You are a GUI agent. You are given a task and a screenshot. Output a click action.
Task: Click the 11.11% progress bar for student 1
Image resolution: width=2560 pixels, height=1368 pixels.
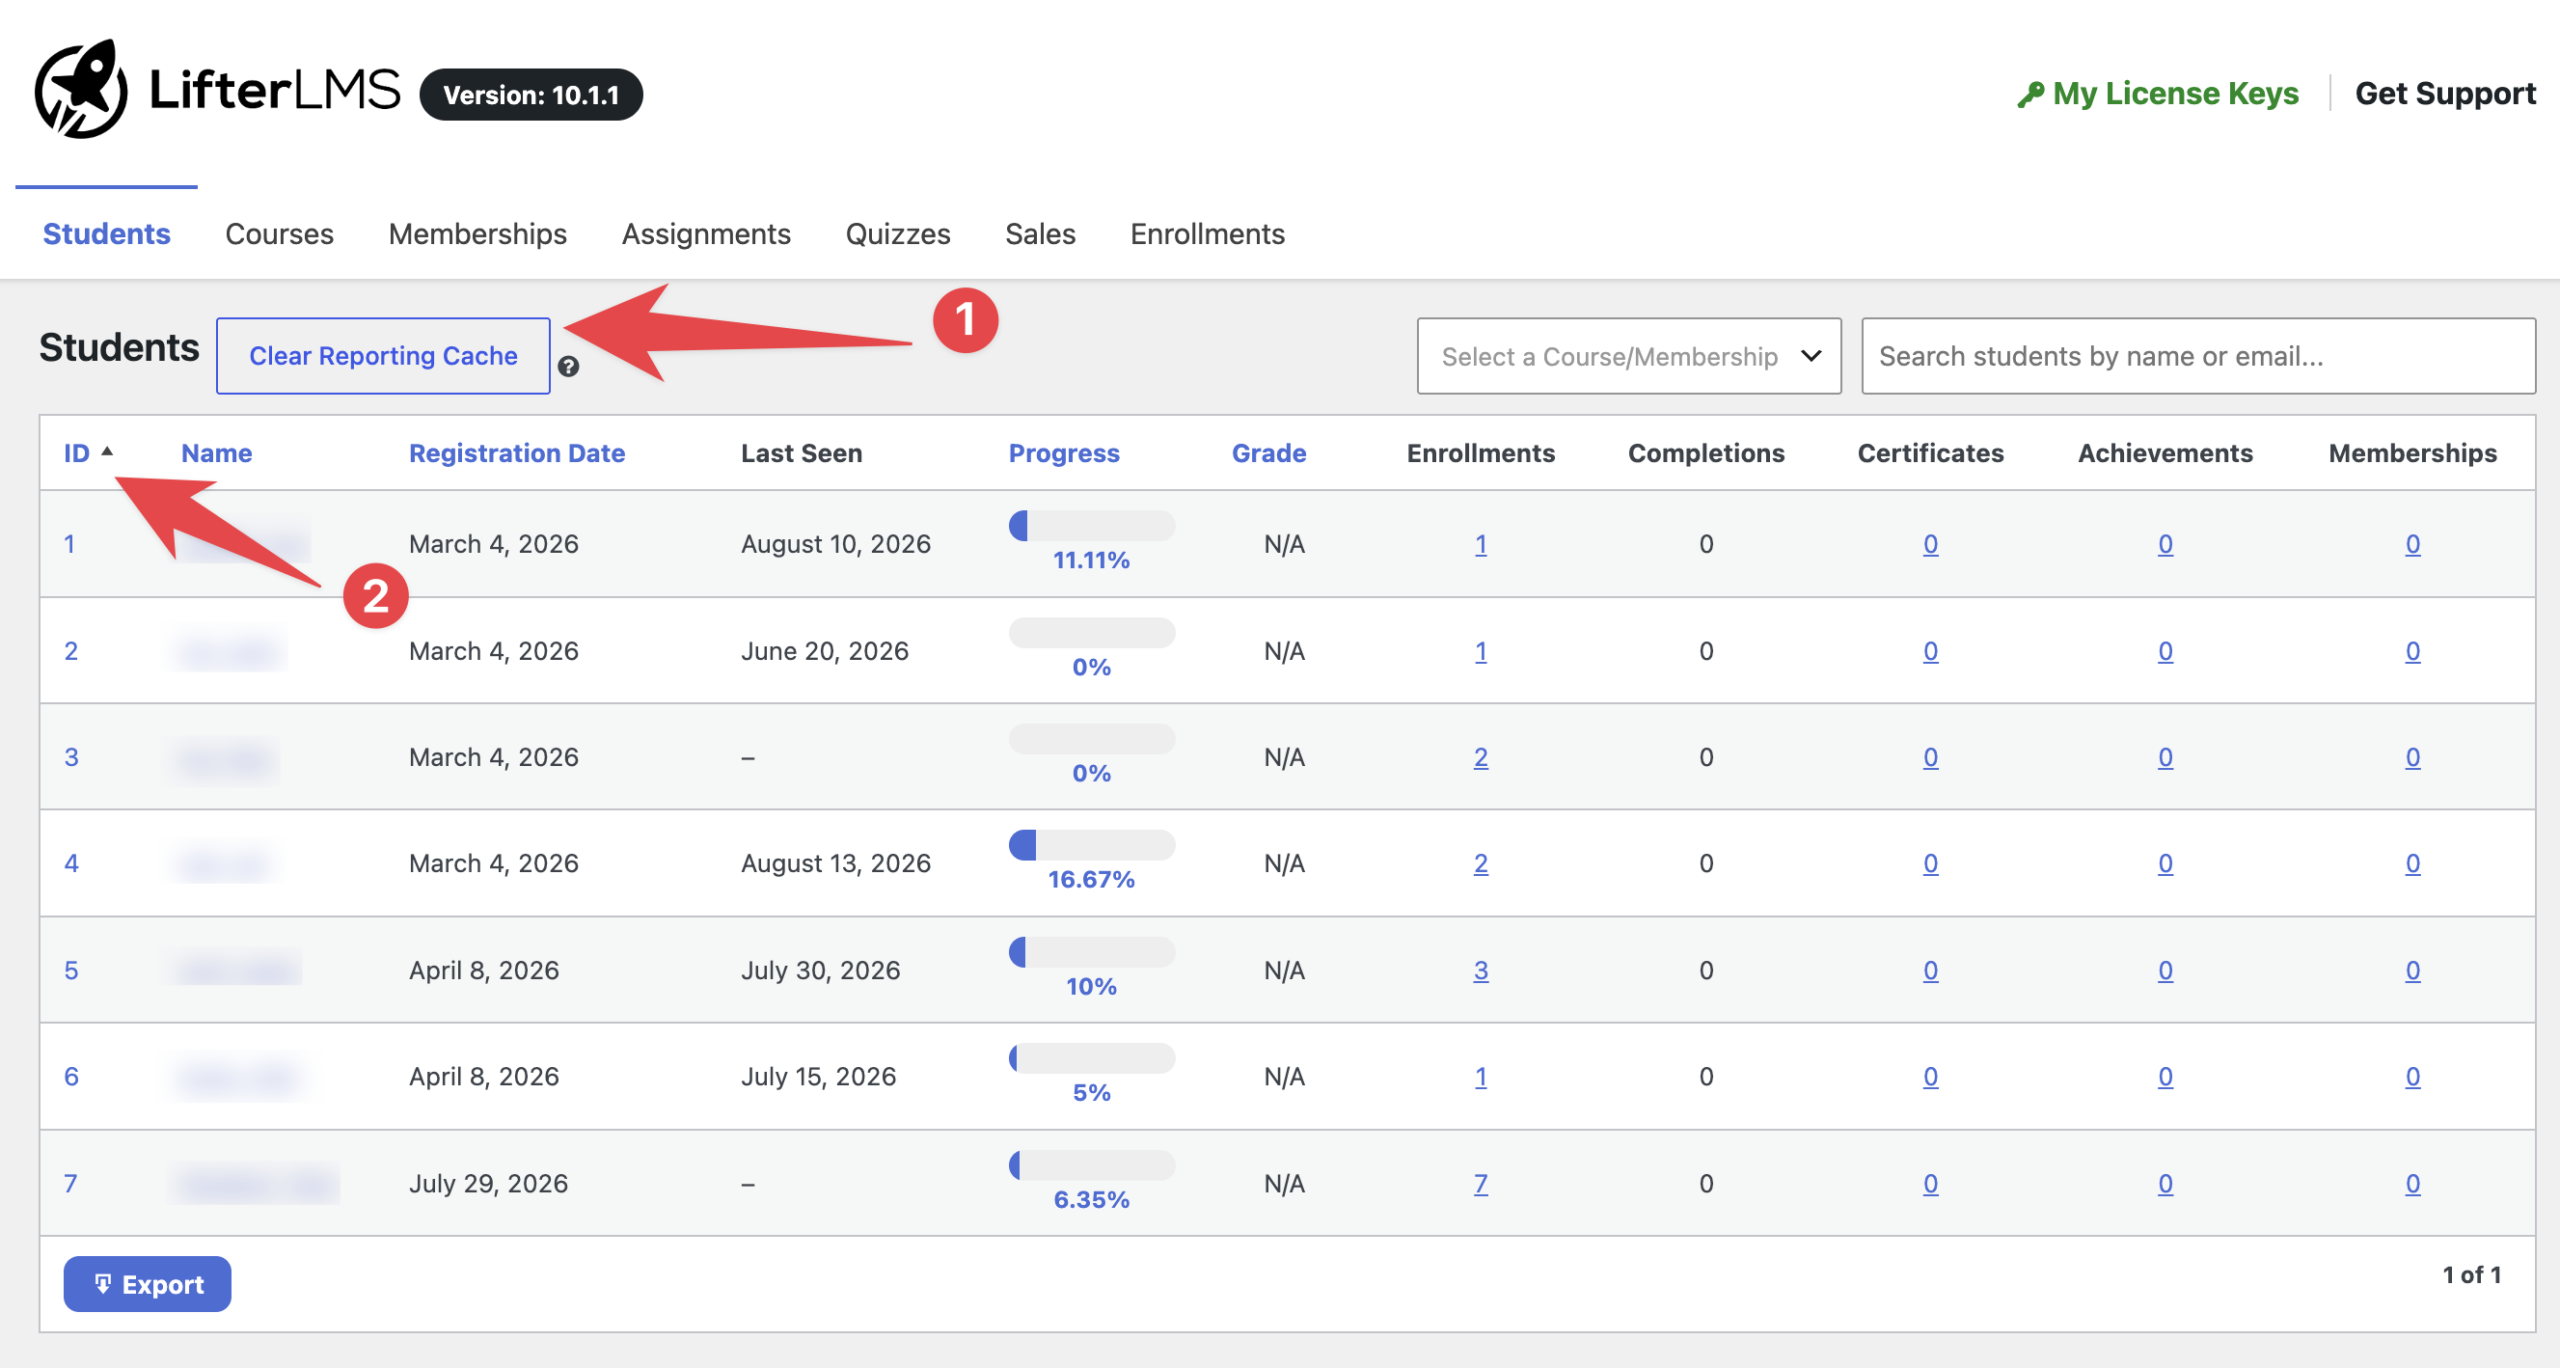[1091, 525]
